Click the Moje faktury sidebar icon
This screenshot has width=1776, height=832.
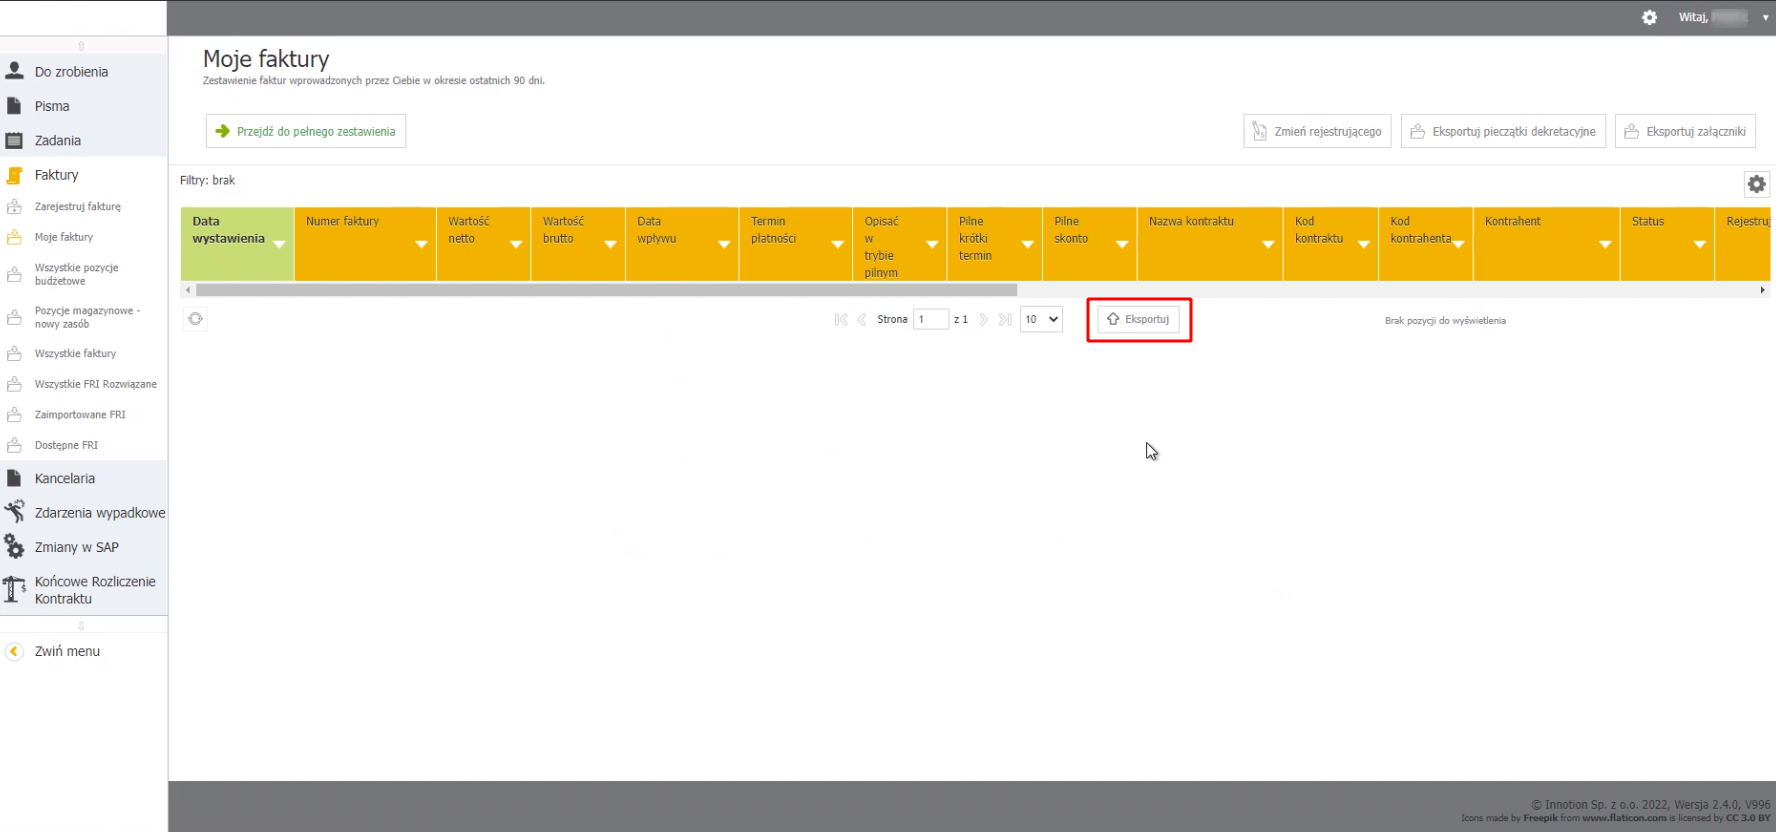coord(14,237)
